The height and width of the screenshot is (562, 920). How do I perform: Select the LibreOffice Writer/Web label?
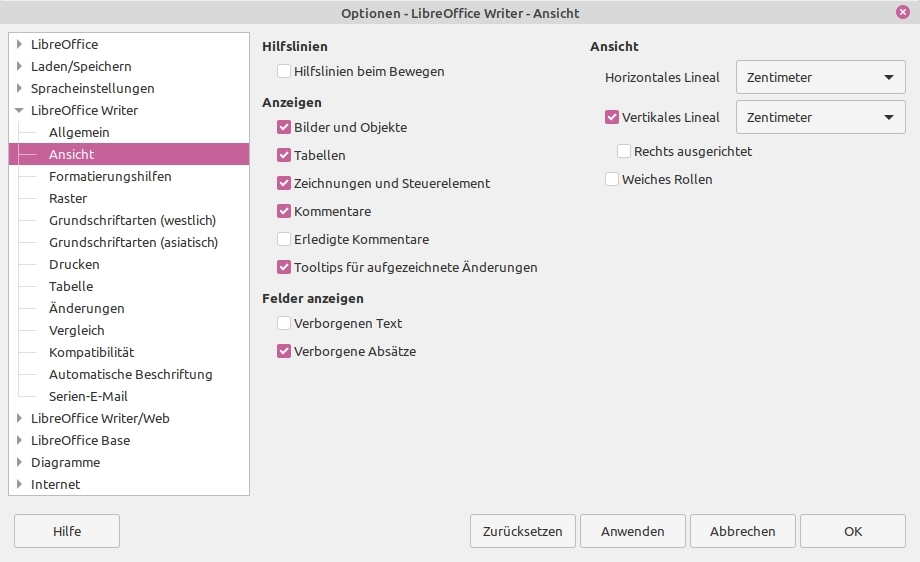[x=100, y=418]
